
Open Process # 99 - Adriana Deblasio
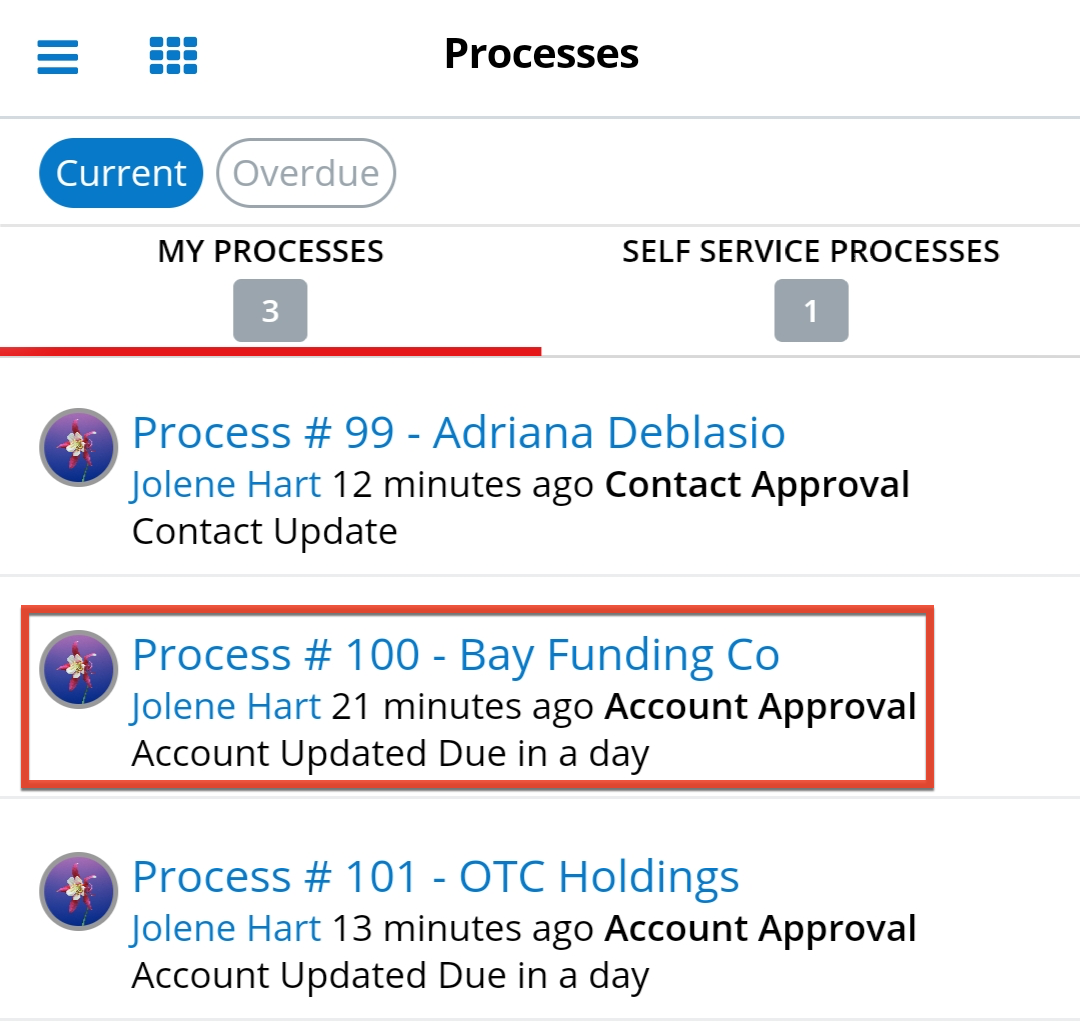[x=458, y=432]
